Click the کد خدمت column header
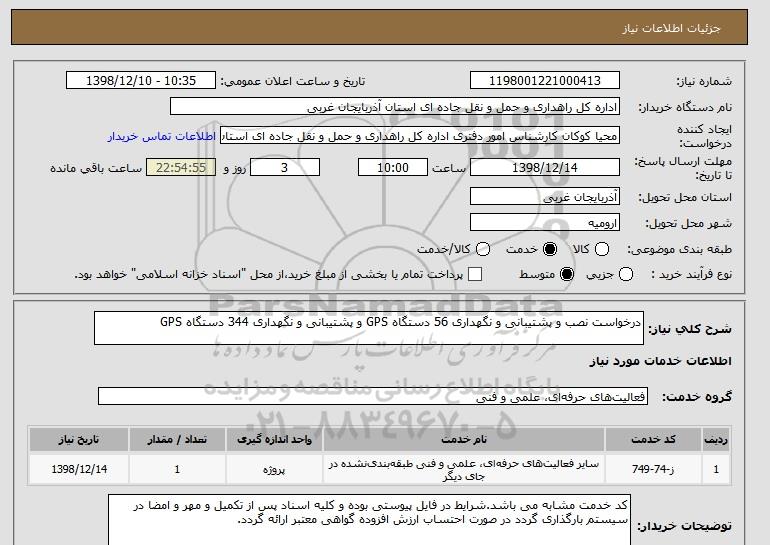Viewport: 770px width, 545px height. coord(653,439)
